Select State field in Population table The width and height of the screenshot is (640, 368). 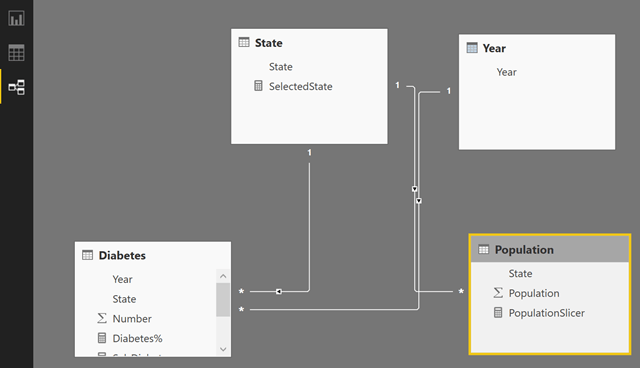click(x=520, y=273)
